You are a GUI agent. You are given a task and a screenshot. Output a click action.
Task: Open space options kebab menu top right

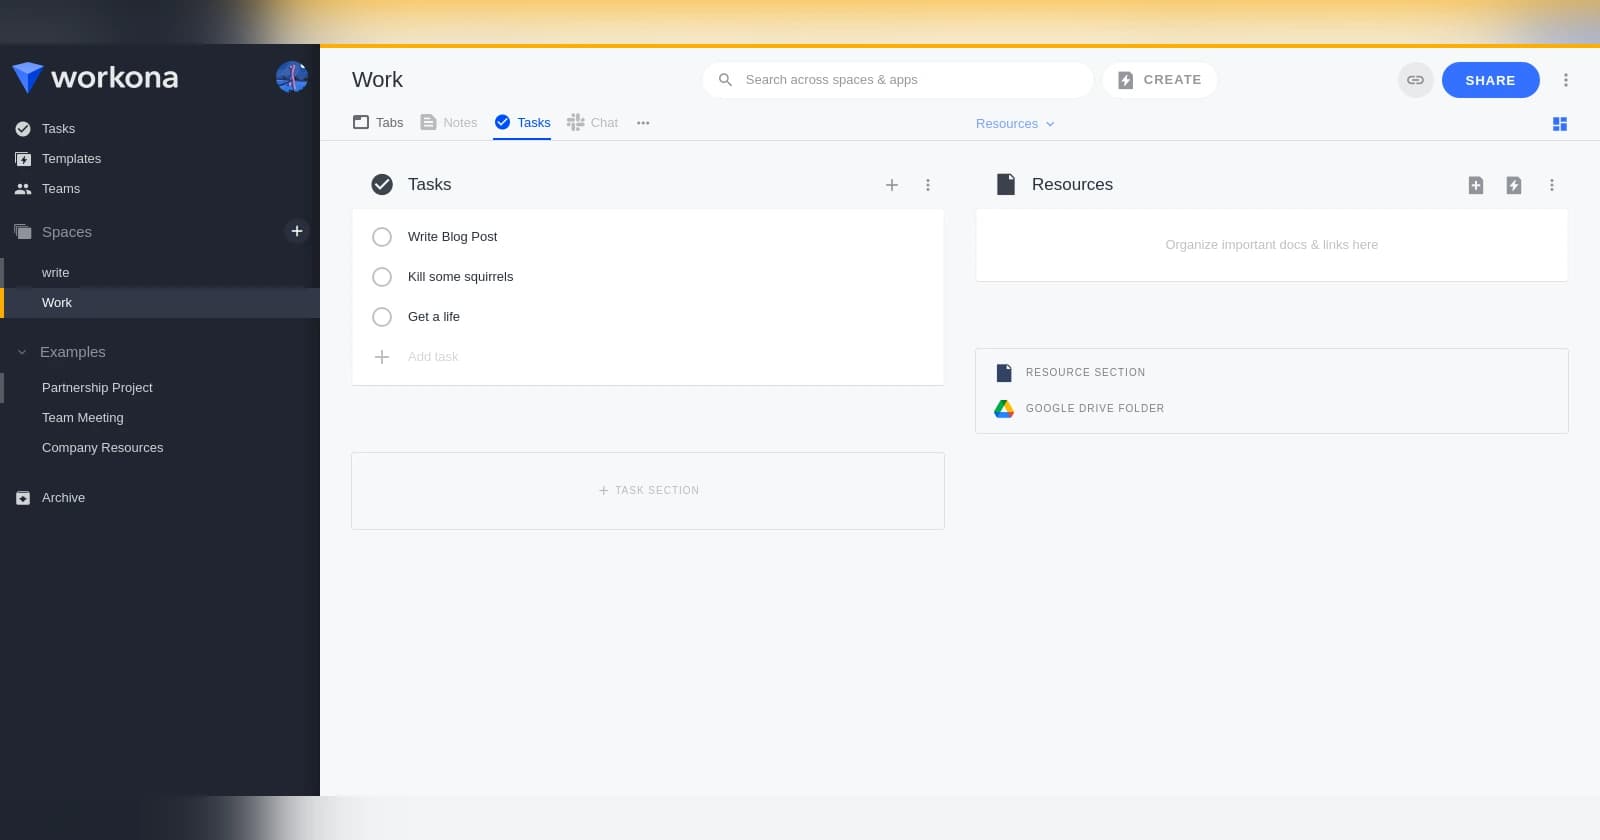click(1566, 80)
